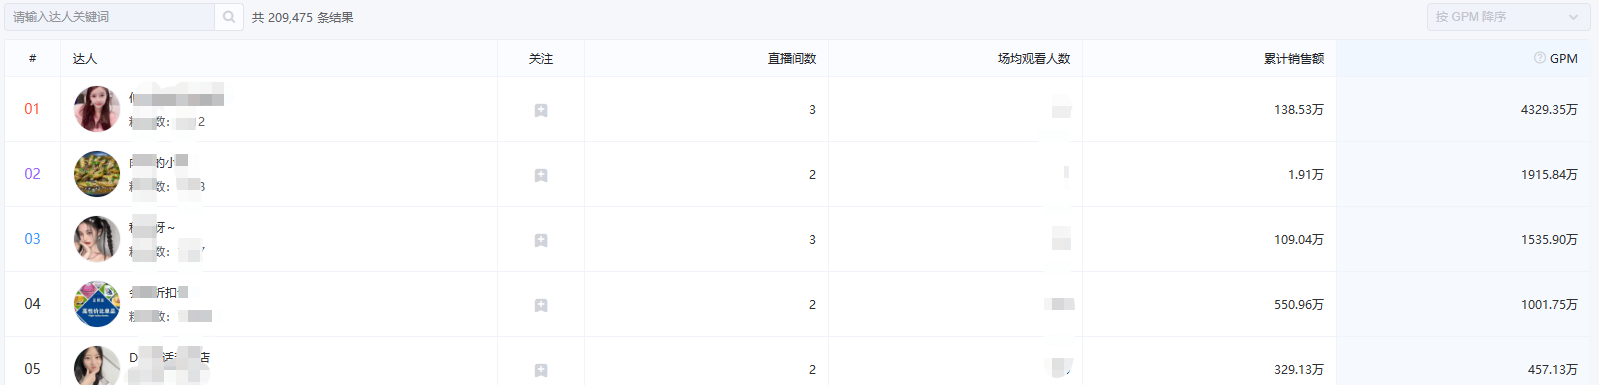
Task: Click the GPM help question-mark icon
Action: 1540,58
